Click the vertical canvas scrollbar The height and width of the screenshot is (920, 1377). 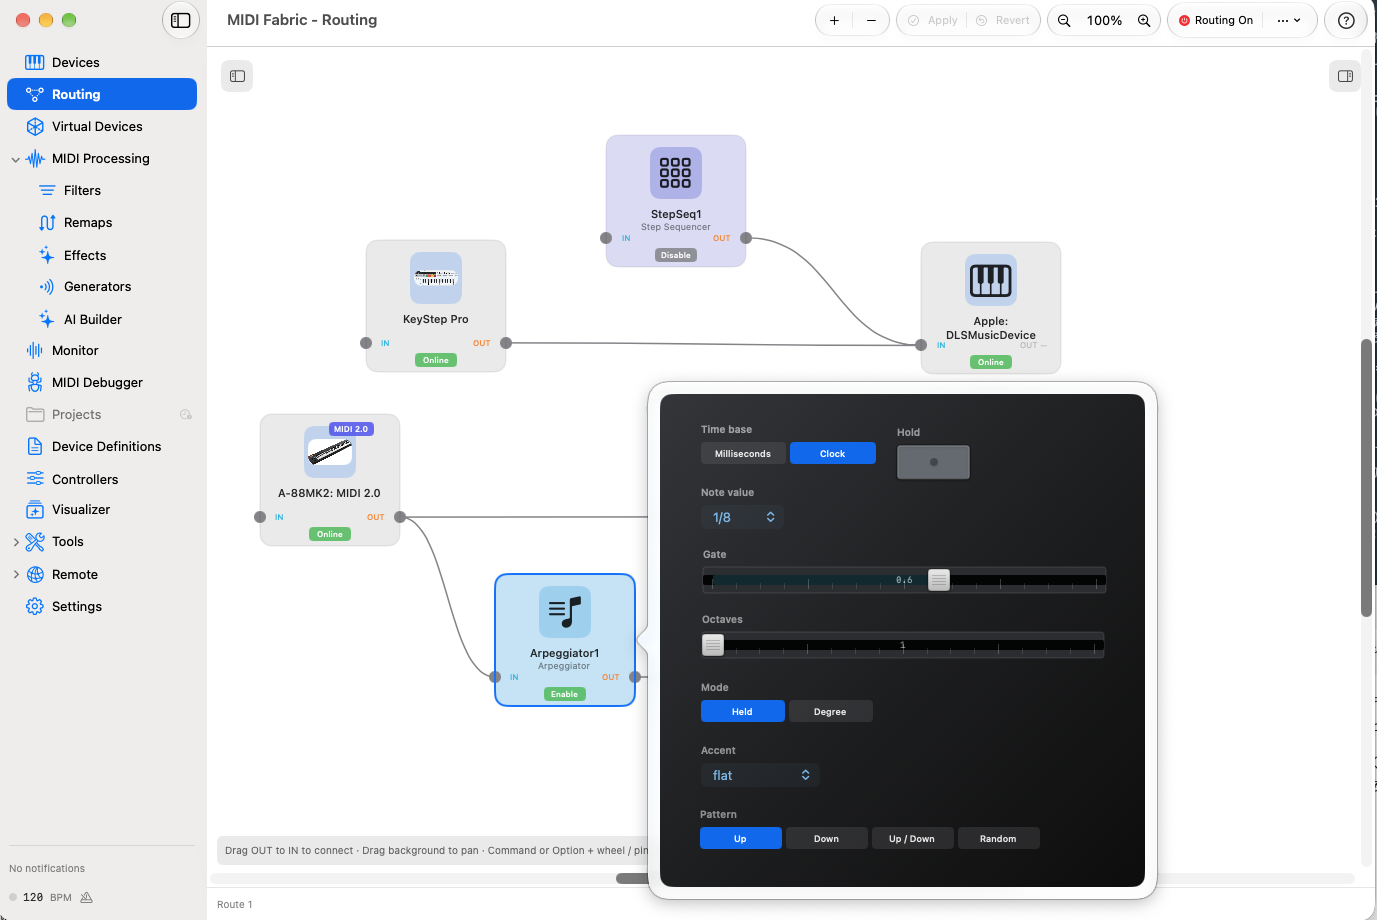(x=1366, y=479)
